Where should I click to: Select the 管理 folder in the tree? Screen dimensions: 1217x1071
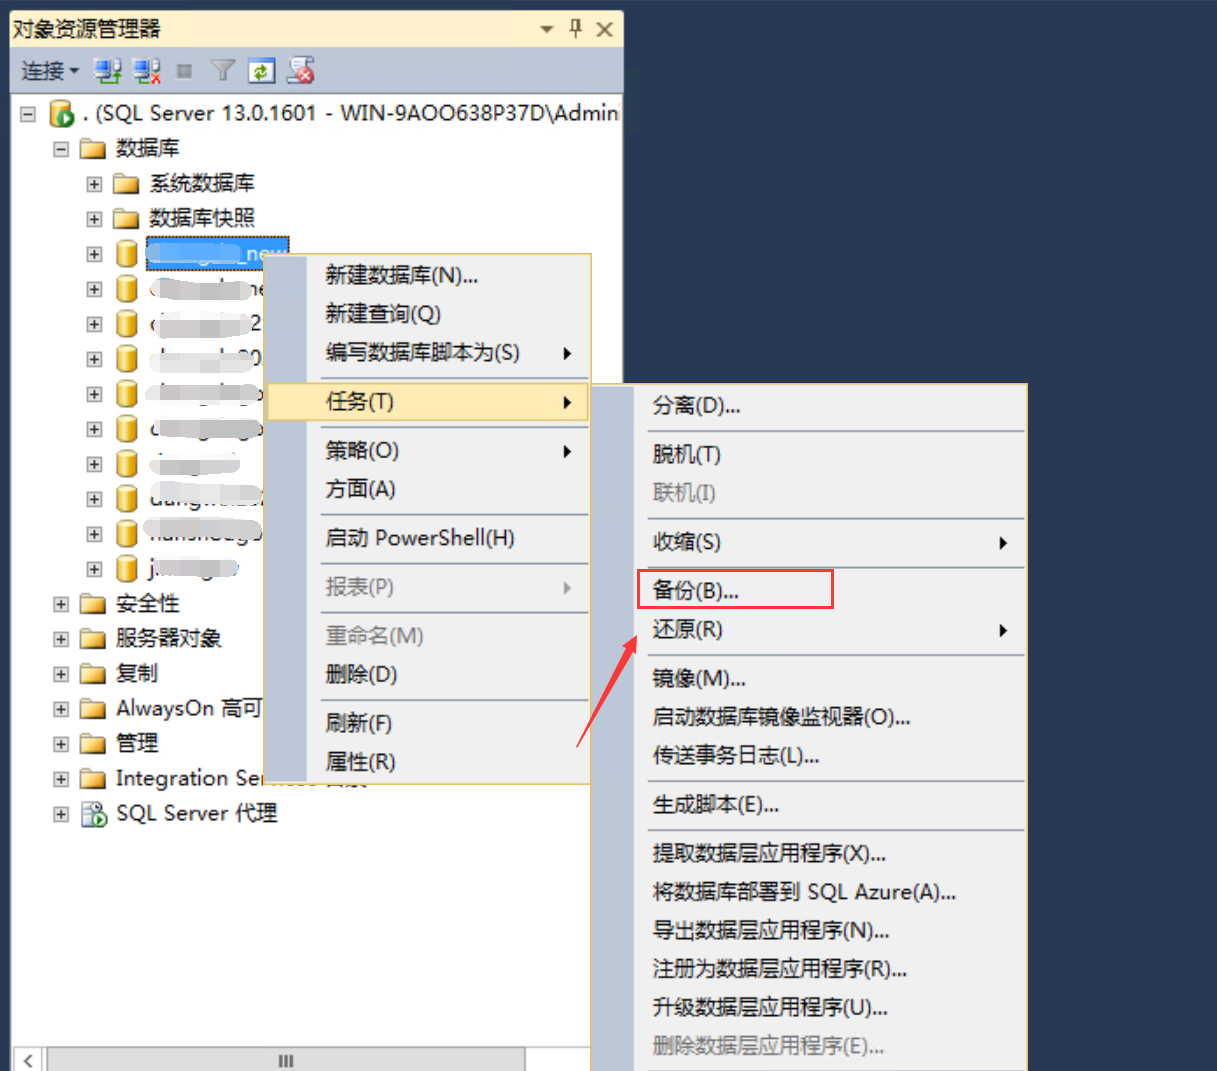click(136, 743)
